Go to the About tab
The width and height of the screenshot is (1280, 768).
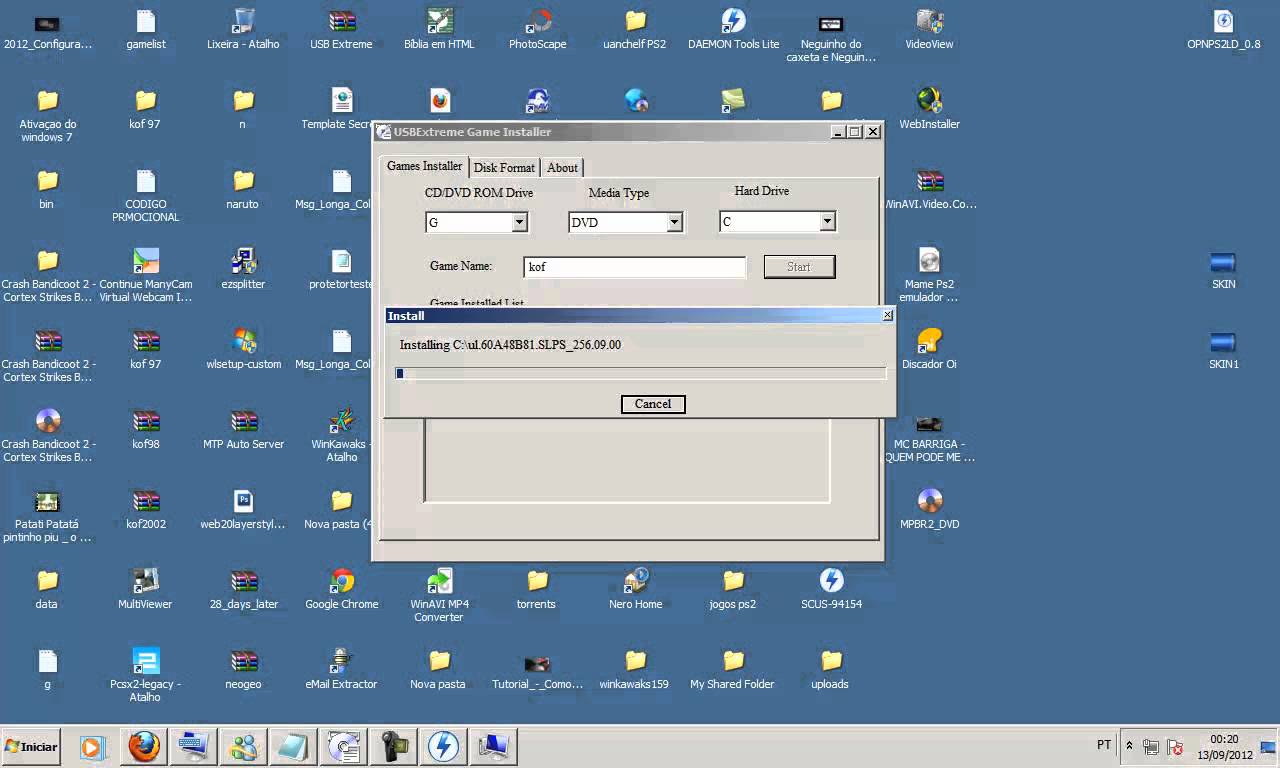point(562,167)
